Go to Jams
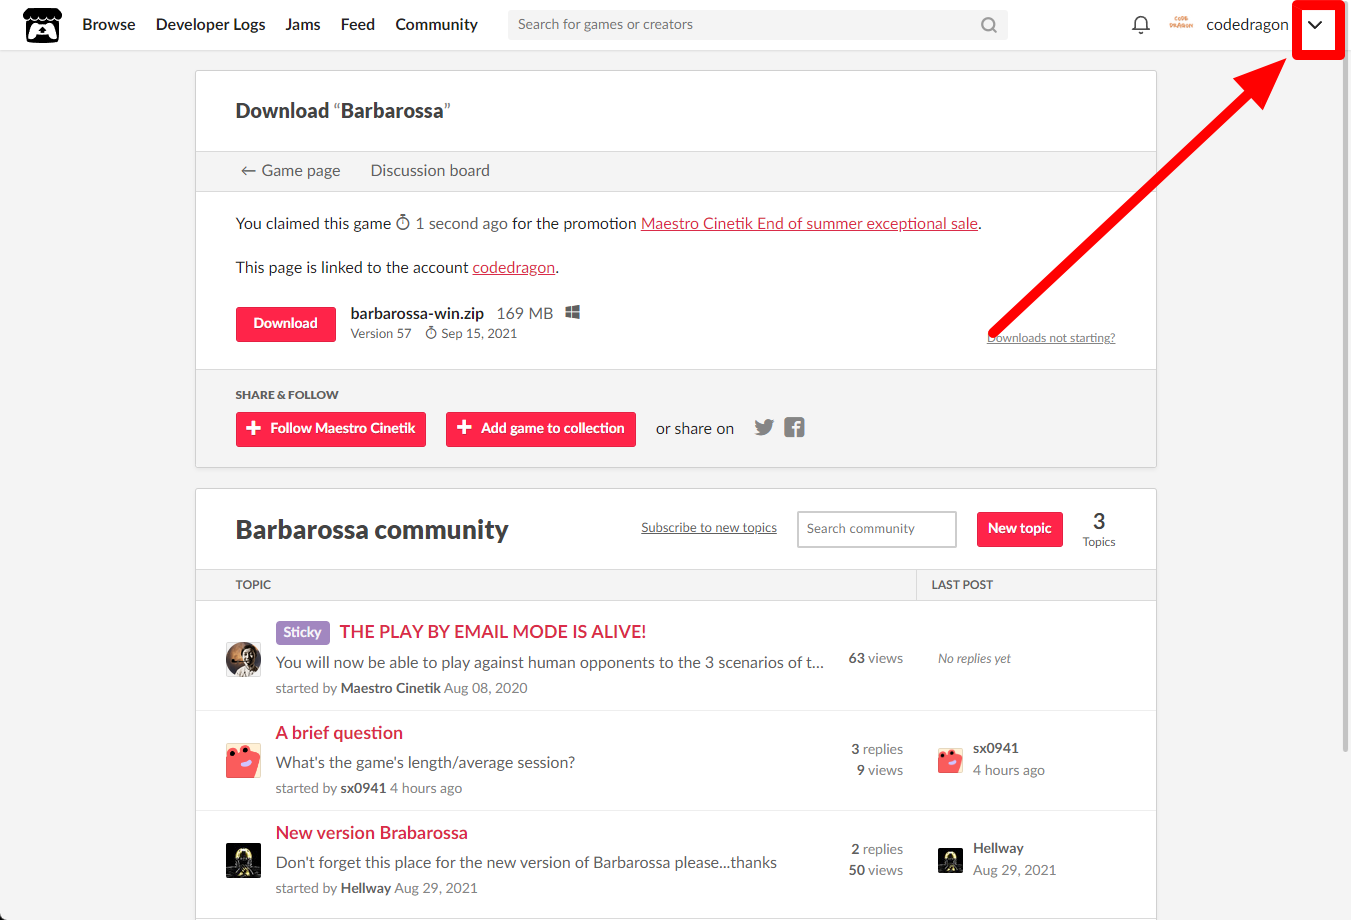Screen dimensions: 1351x920 point(303,25)
